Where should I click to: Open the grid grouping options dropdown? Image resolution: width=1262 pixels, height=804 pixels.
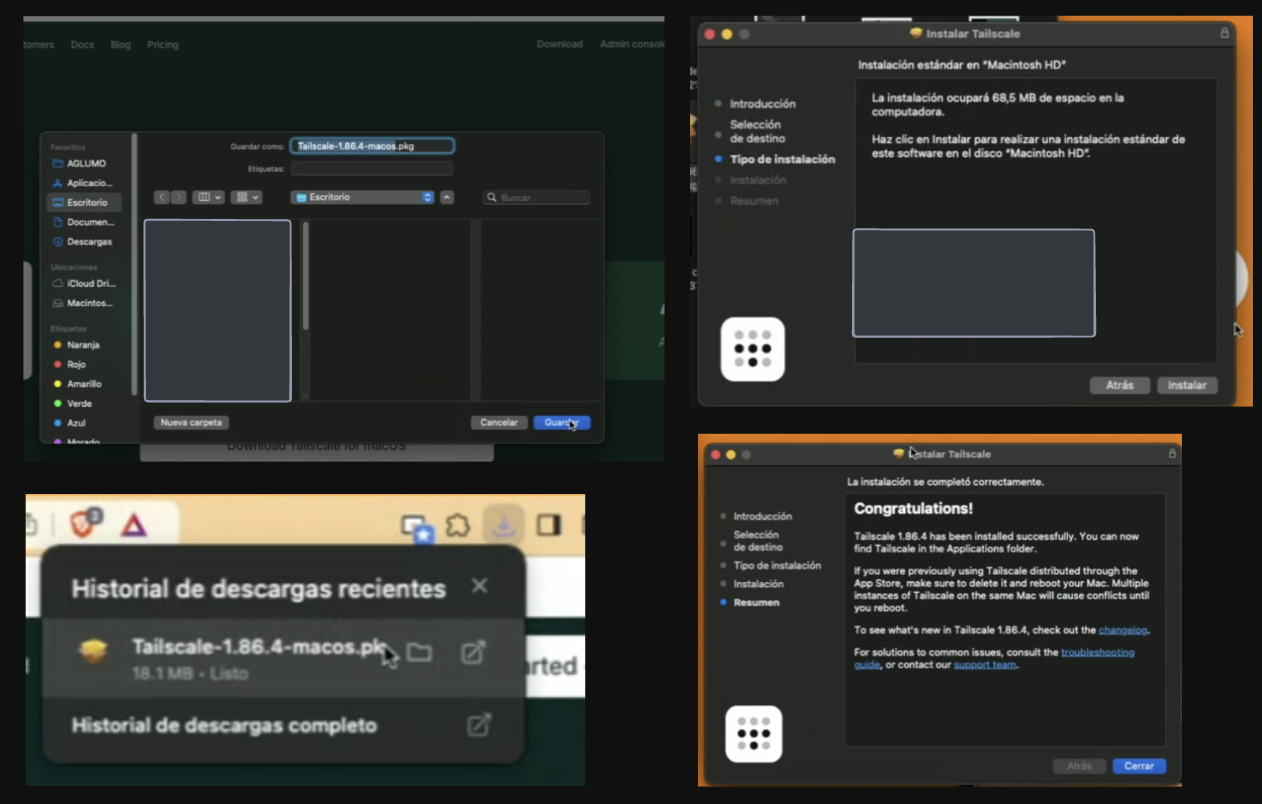point(245,198)
